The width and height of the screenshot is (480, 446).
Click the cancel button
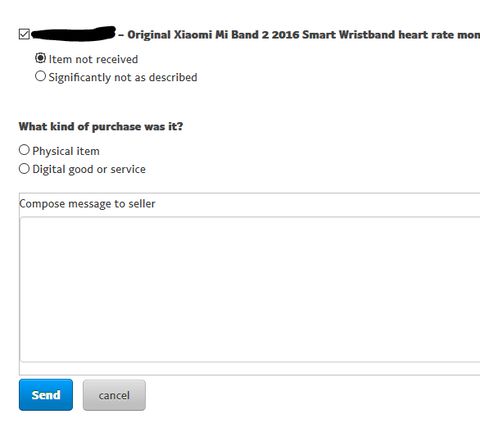(114, 395)
